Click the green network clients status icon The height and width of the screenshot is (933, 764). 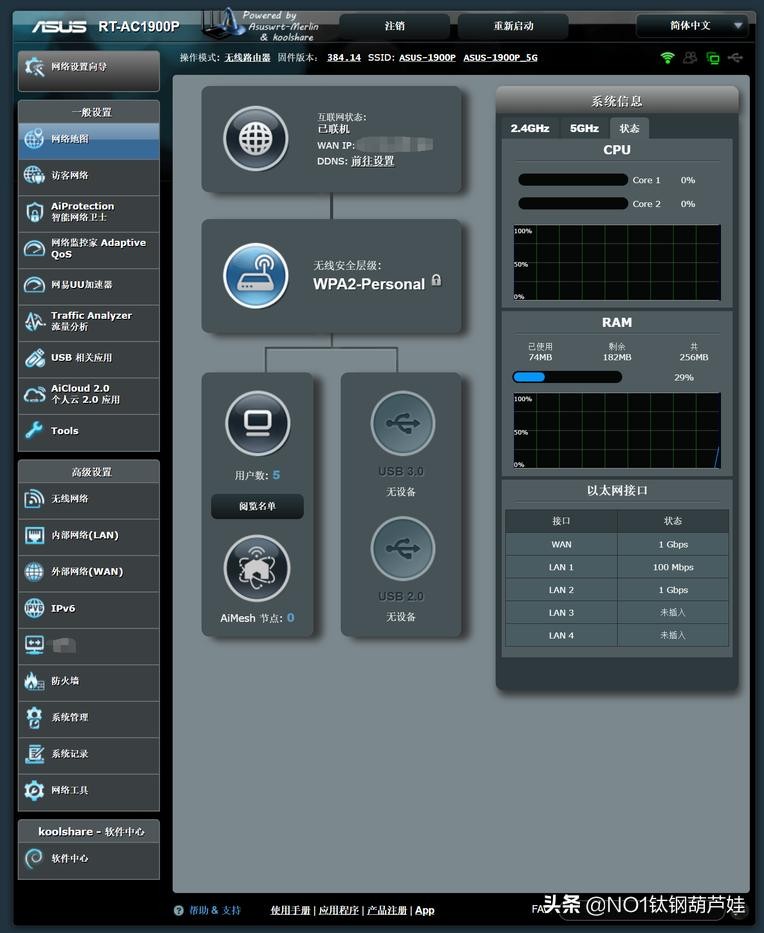click(x=713, y=58)
